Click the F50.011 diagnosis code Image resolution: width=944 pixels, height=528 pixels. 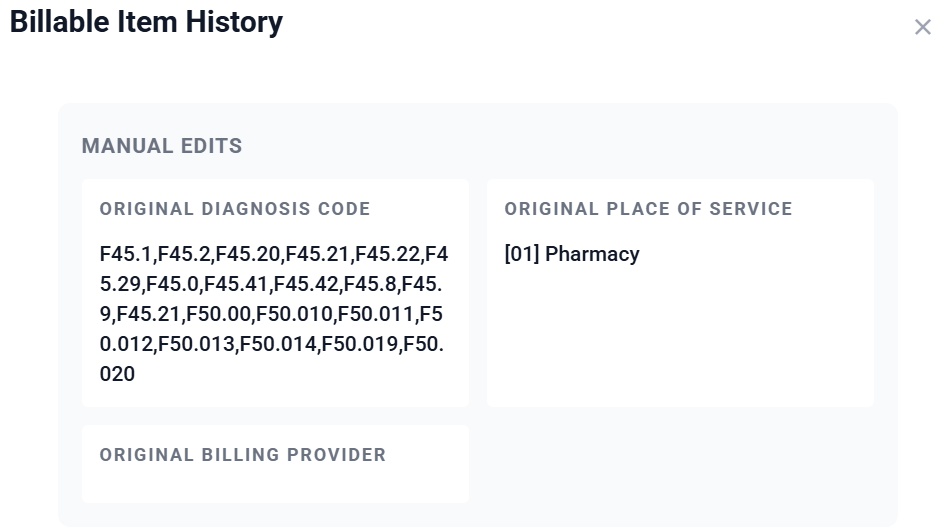375,314
